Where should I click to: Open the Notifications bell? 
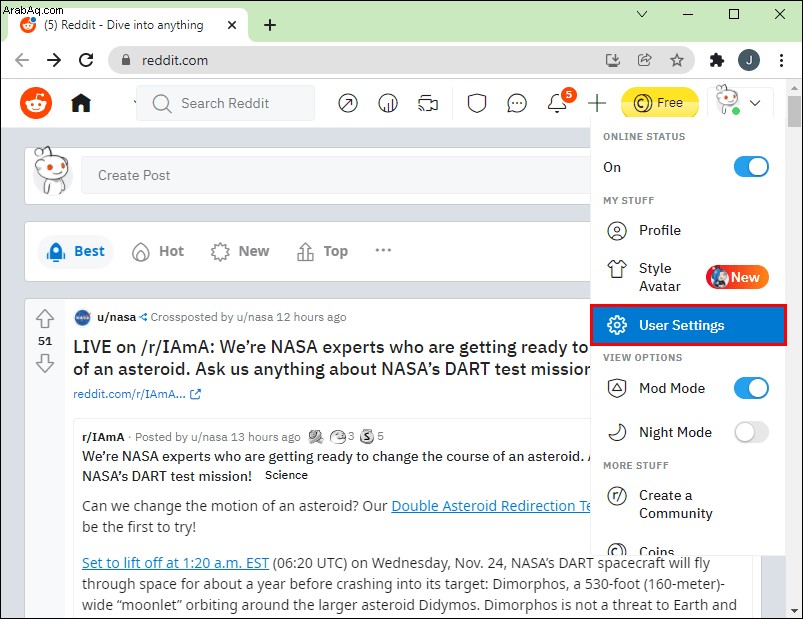557,103
